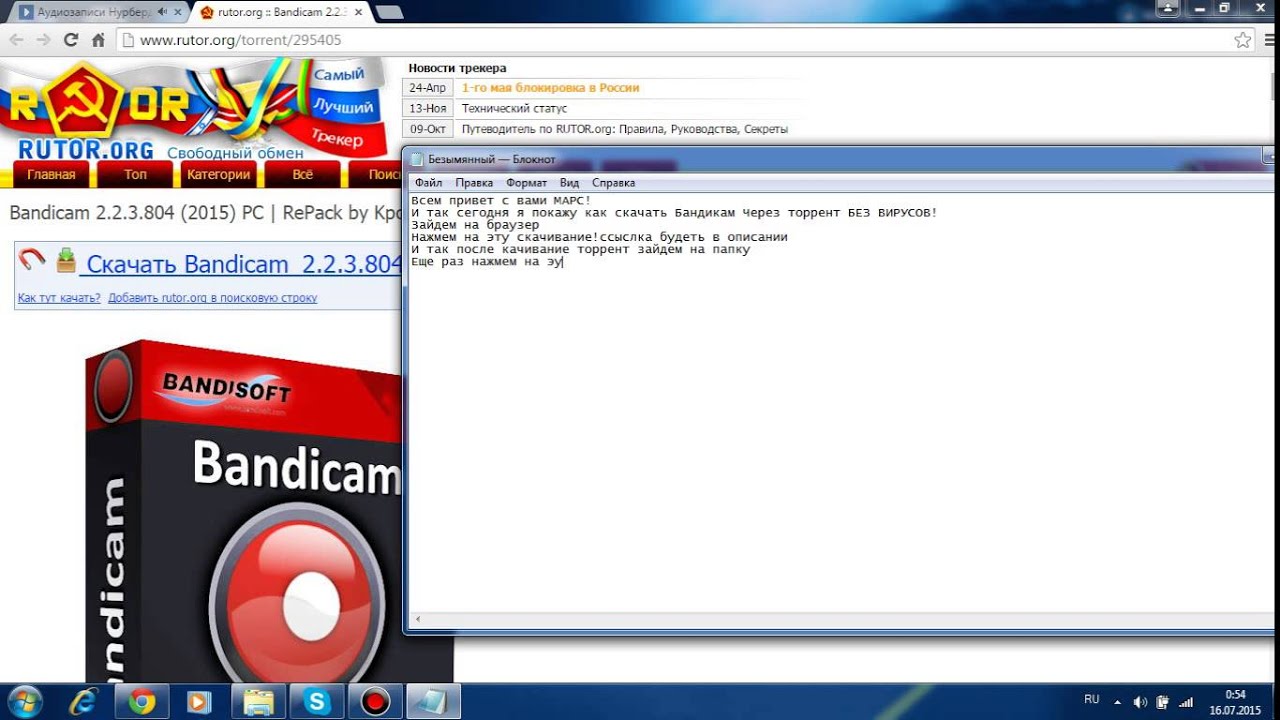Viewport: 1280px width, 720px height.
Task: Open the Правка menu in Notepad
Action: (474, 183)
